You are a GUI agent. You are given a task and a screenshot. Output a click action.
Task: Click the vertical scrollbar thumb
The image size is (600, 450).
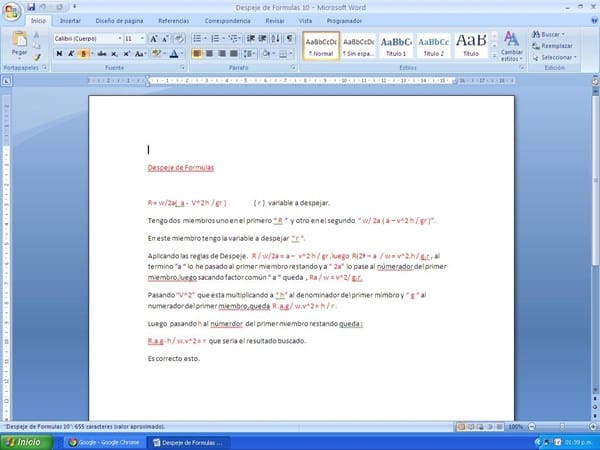point(595,180)
